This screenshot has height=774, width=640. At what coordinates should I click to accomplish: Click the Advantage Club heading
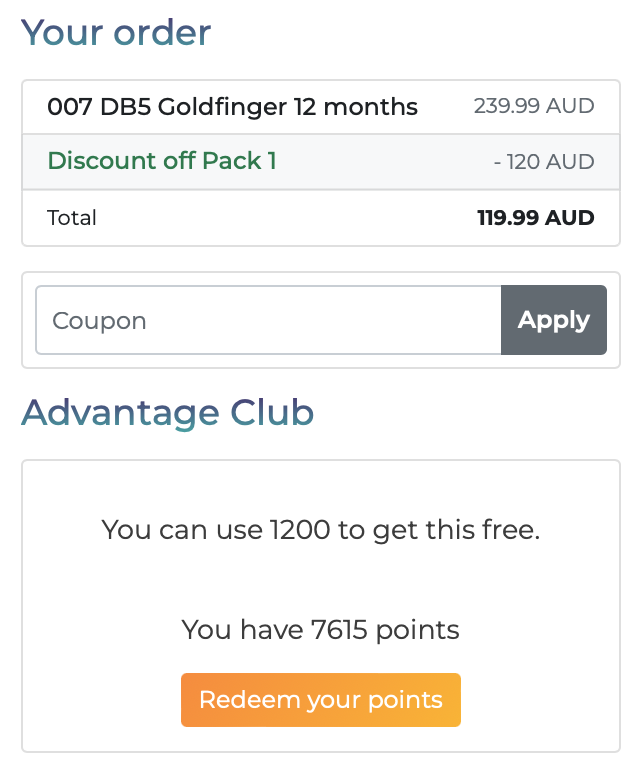(167, 413)
